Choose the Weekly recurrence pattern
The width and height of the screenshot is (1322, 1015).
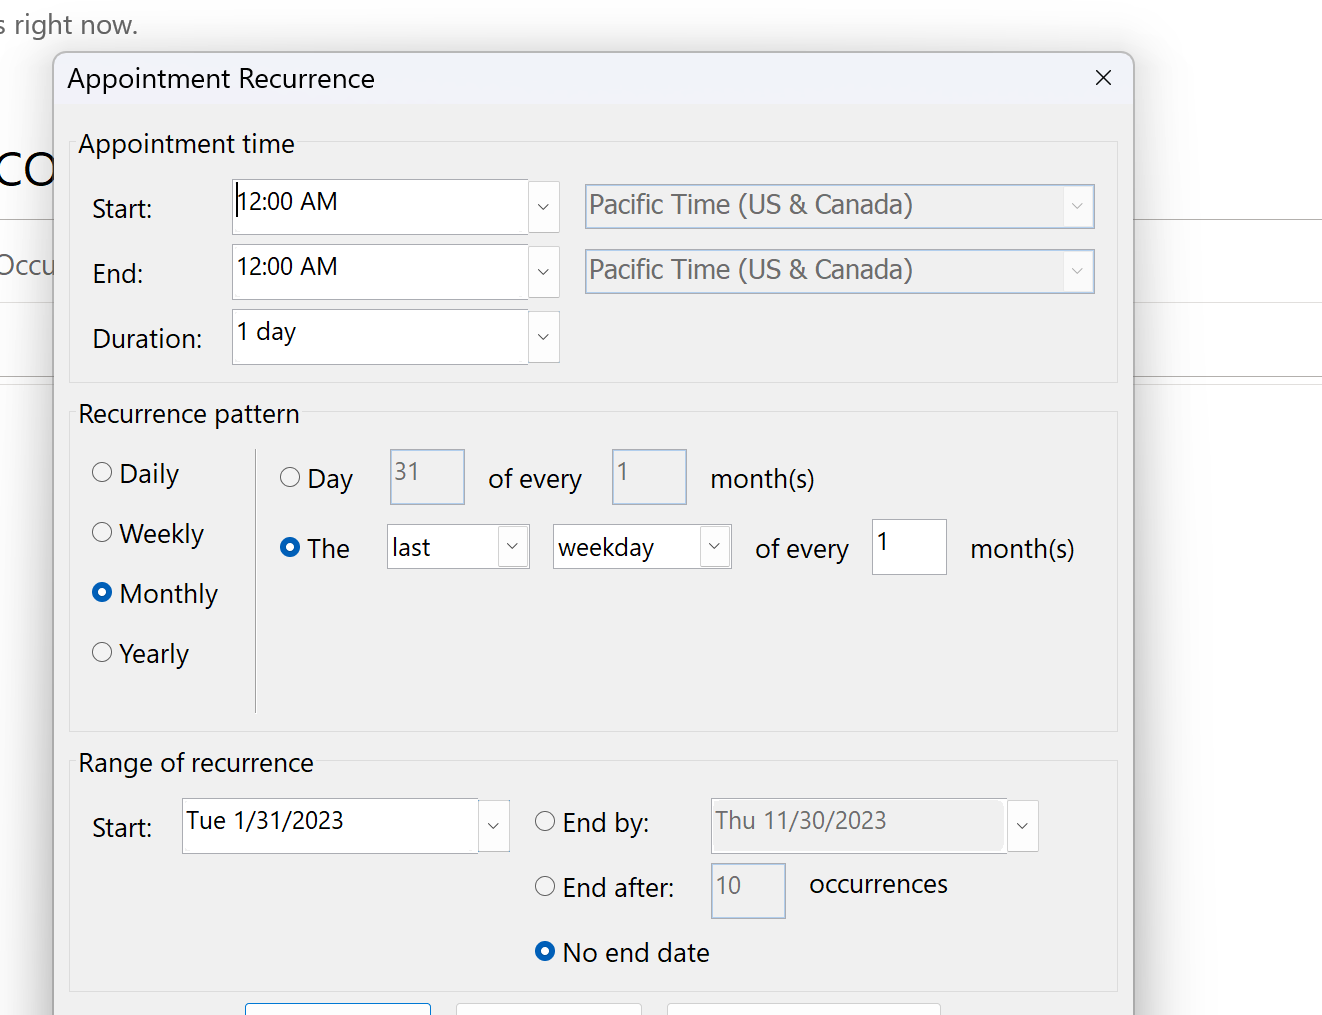coord(102,533)
